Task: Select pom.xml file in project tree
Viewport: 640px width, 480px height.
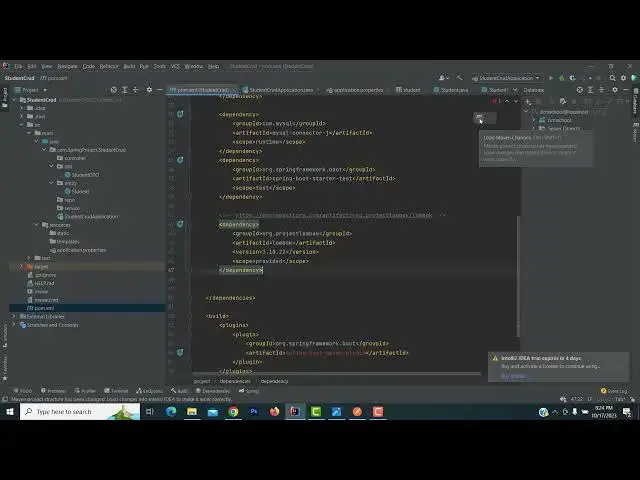Action: (44, 308)
